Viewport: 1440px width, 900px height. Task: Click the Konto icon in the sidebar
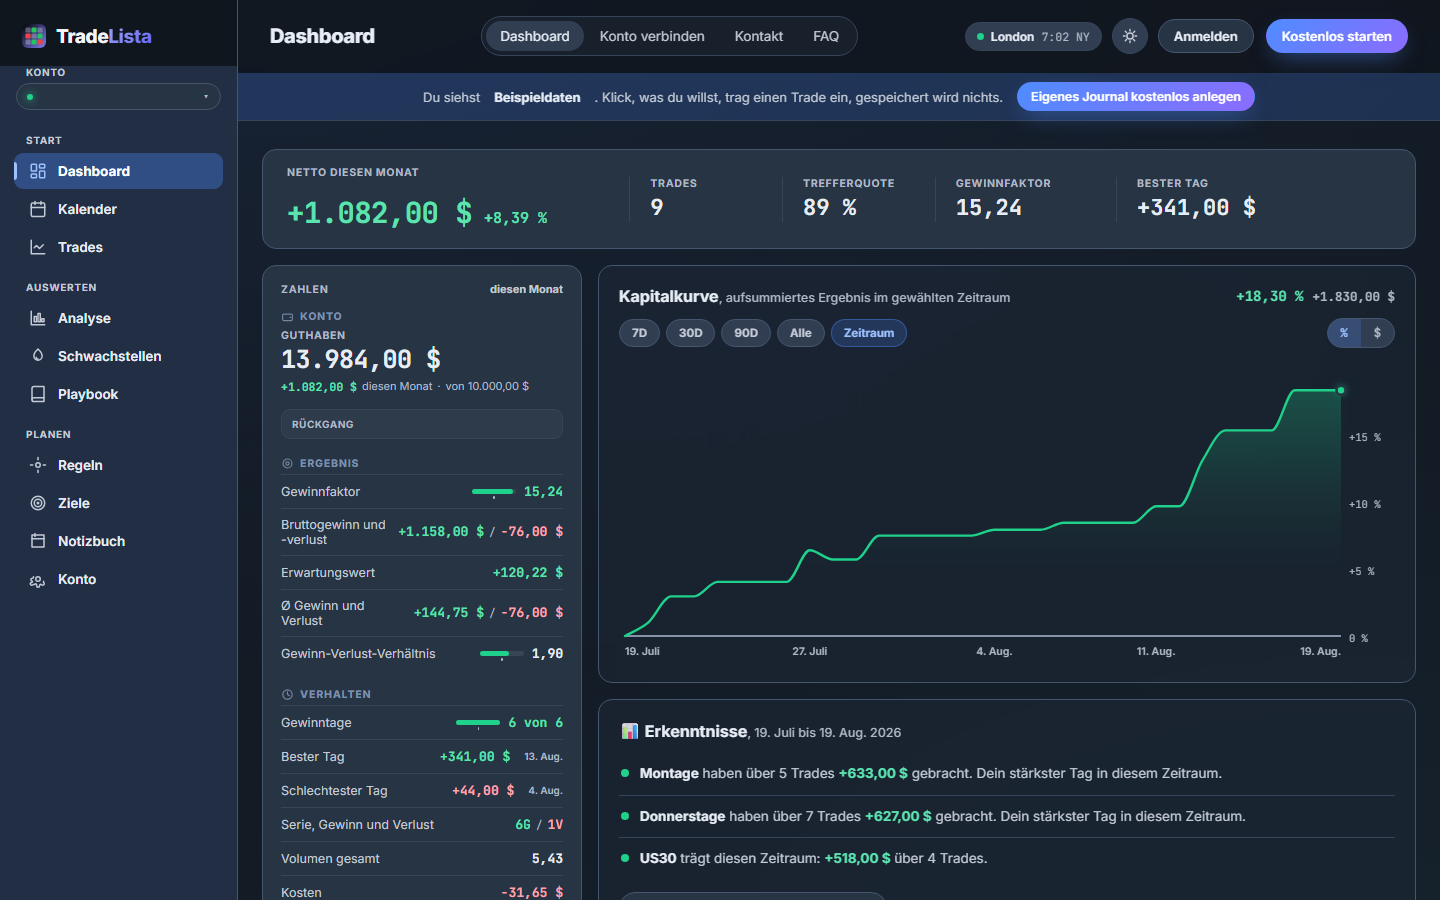[x=38, y=580]
